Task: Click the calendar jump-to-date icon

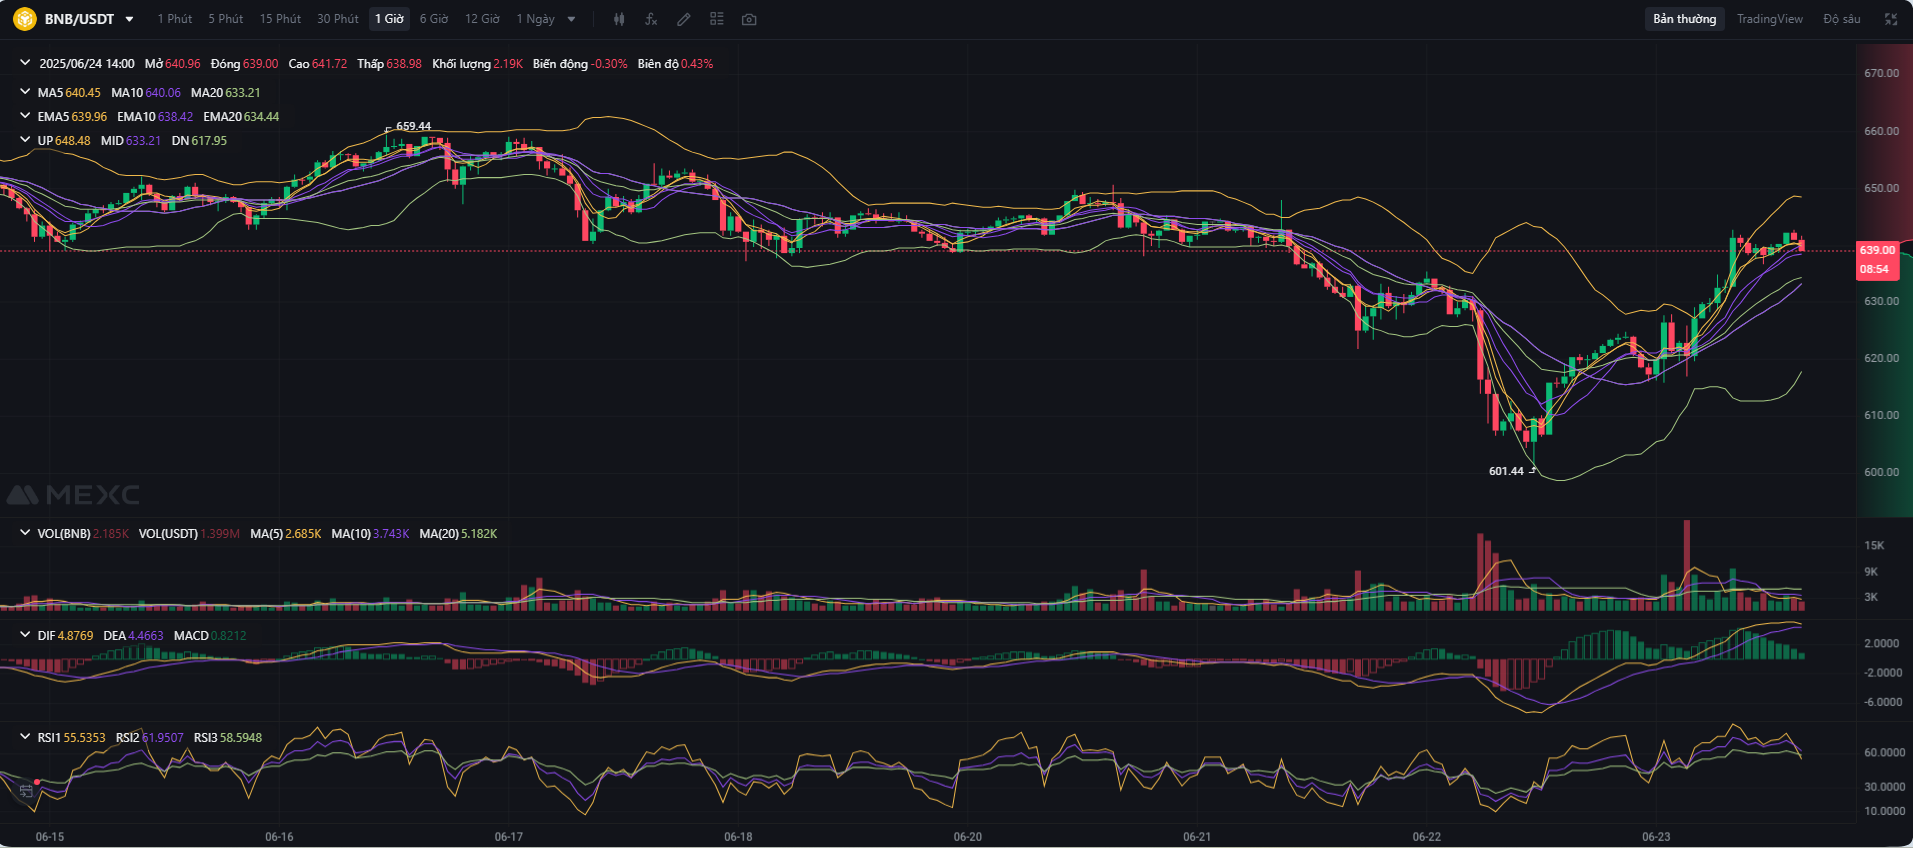Action: pyautogui.click(x=27, y=791)
